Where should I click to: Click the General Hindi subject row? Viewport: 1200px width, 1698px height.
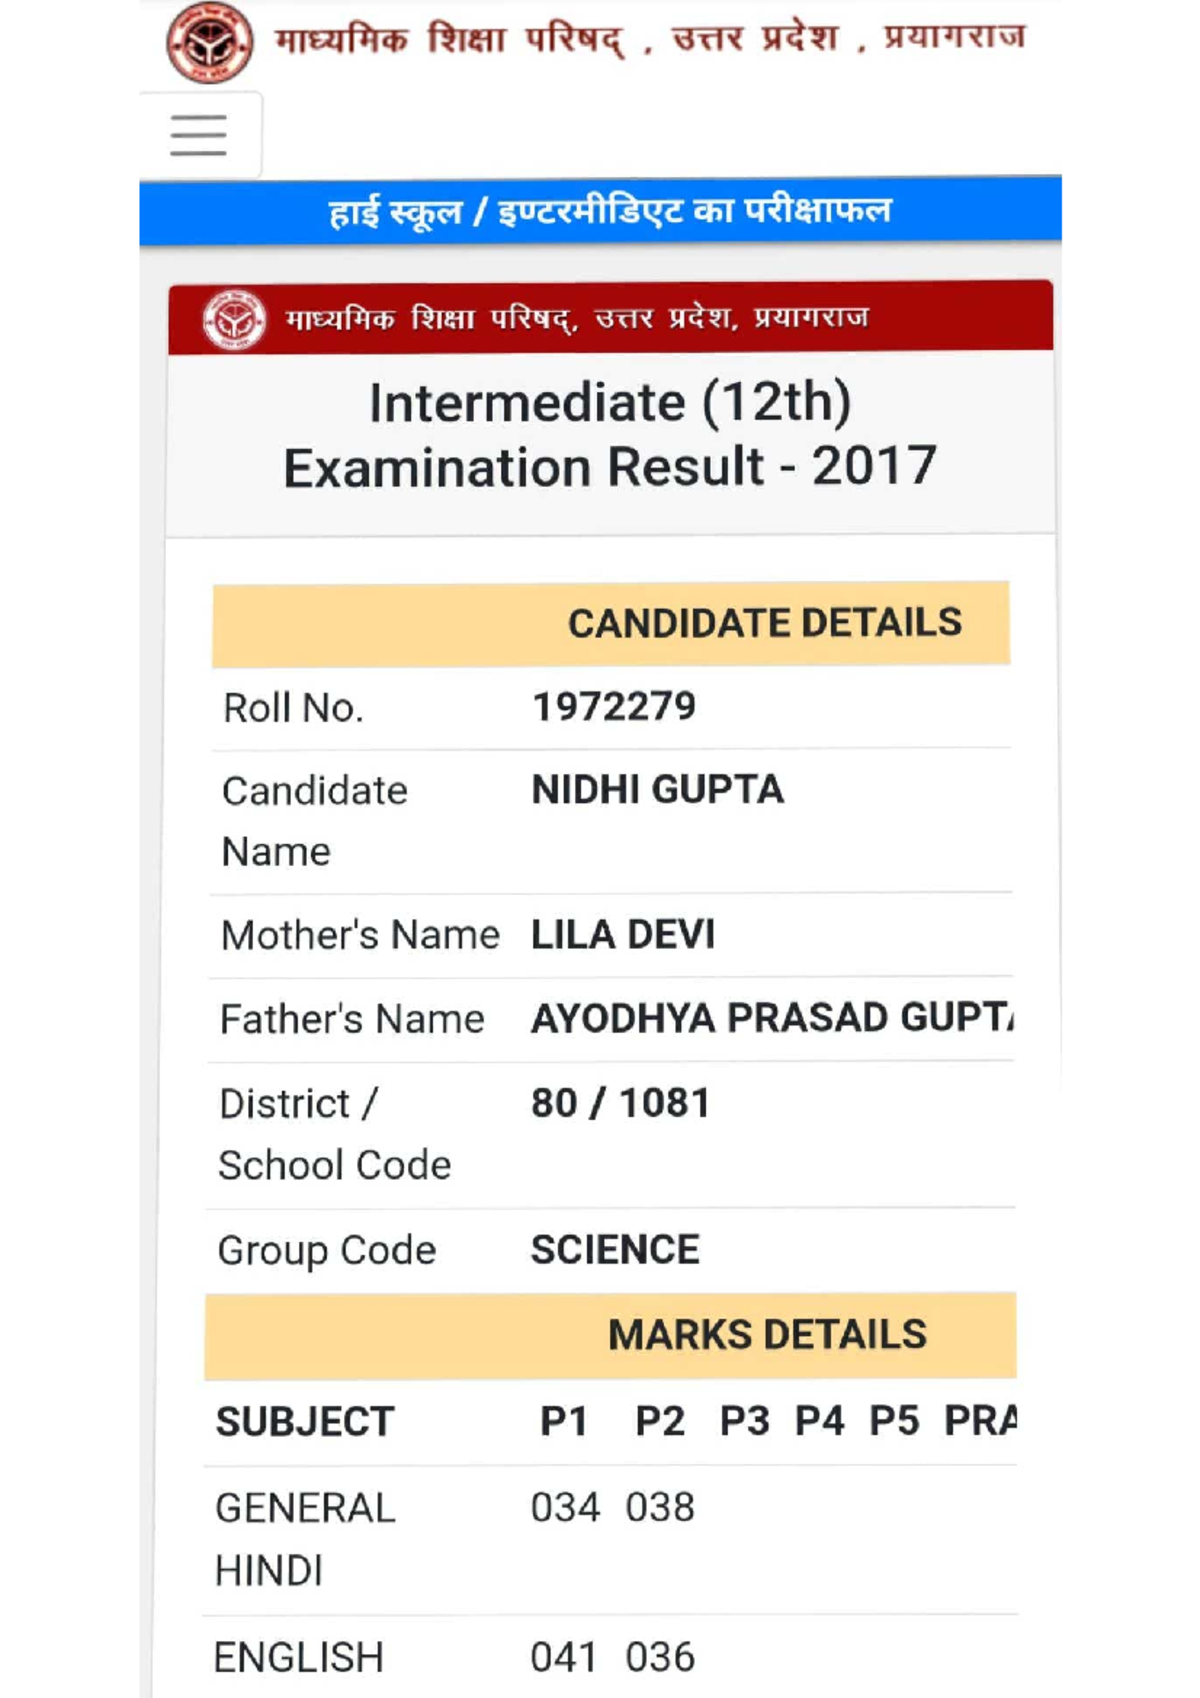306,1539
